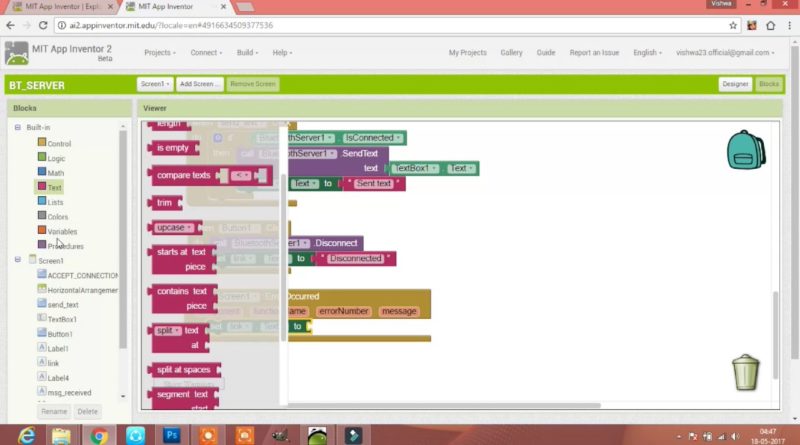Open the account email dropdown
The width and height of the screenshot is (800, 445).
pos(725,53)
